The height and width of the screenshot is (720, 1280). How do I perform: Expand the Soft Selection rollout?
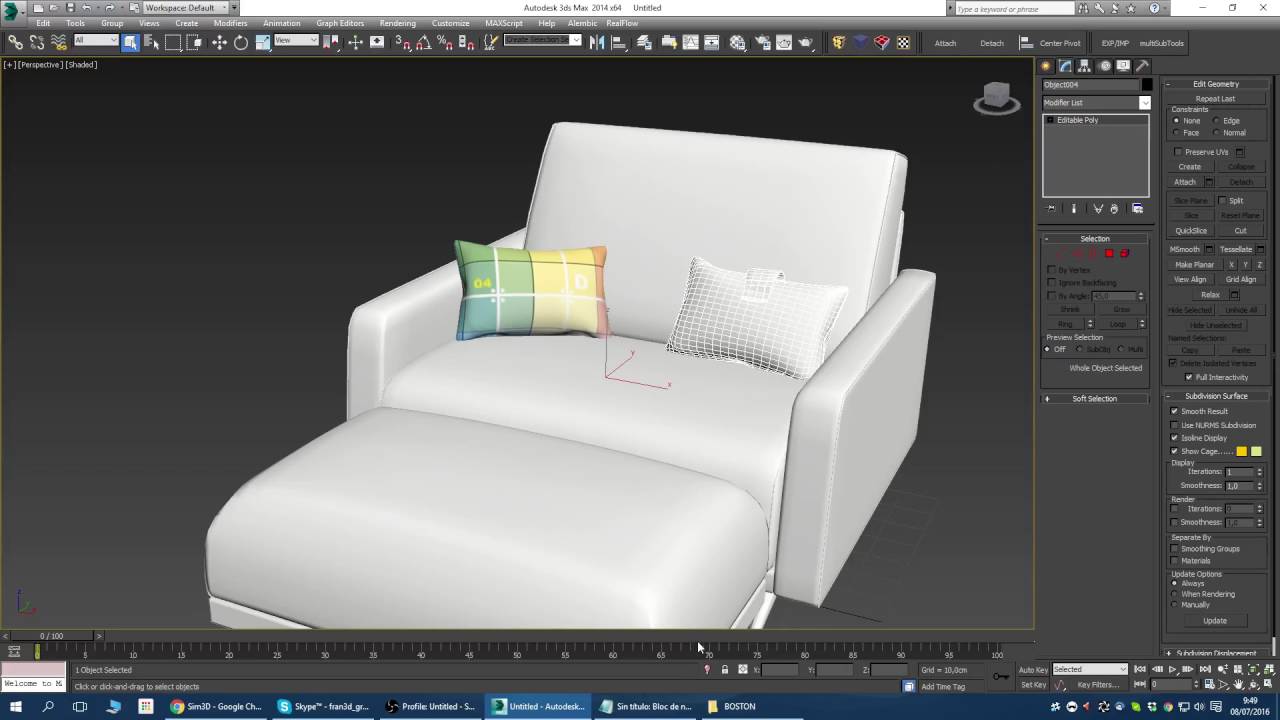click(1095, 399)
